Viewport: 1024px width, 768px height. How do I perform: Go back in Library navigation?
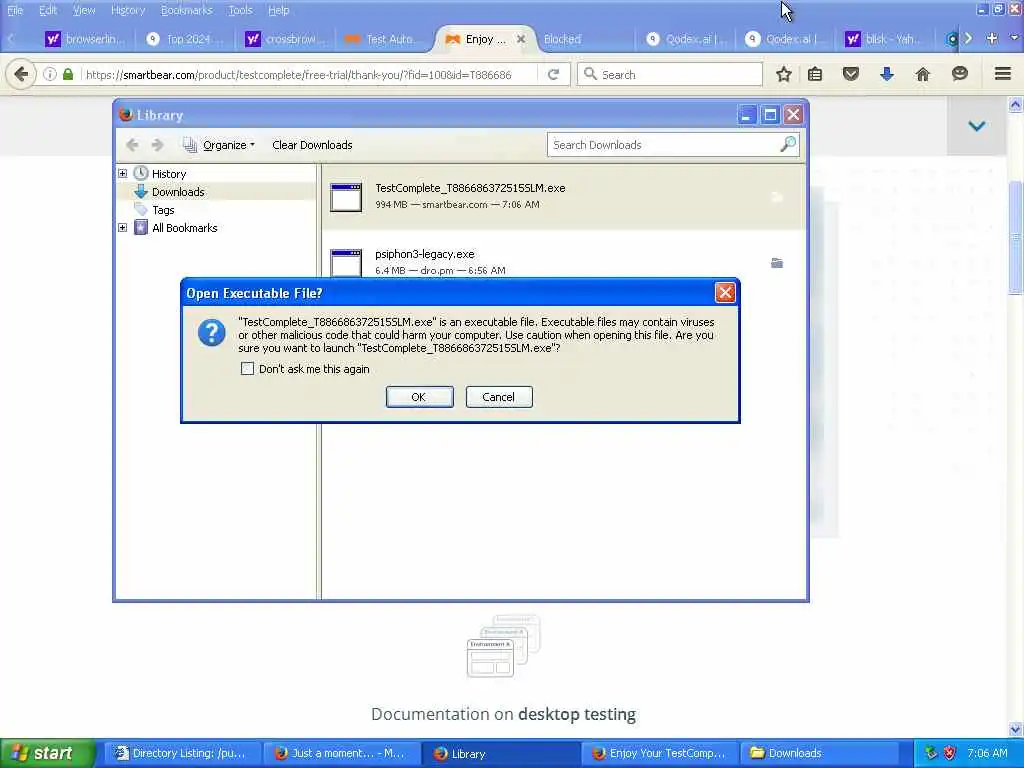pyautogui.click(x=132, y=145)
